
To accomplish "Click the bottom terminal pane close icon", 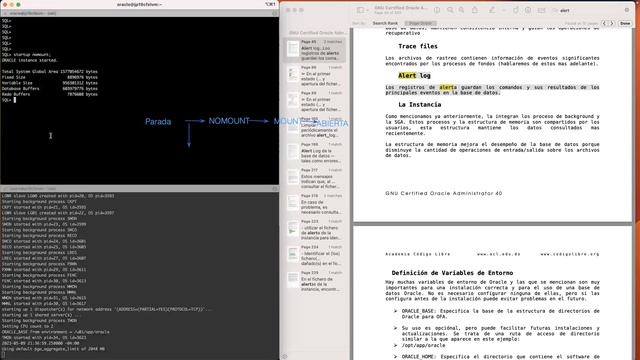I will click(x=5, y=189).
